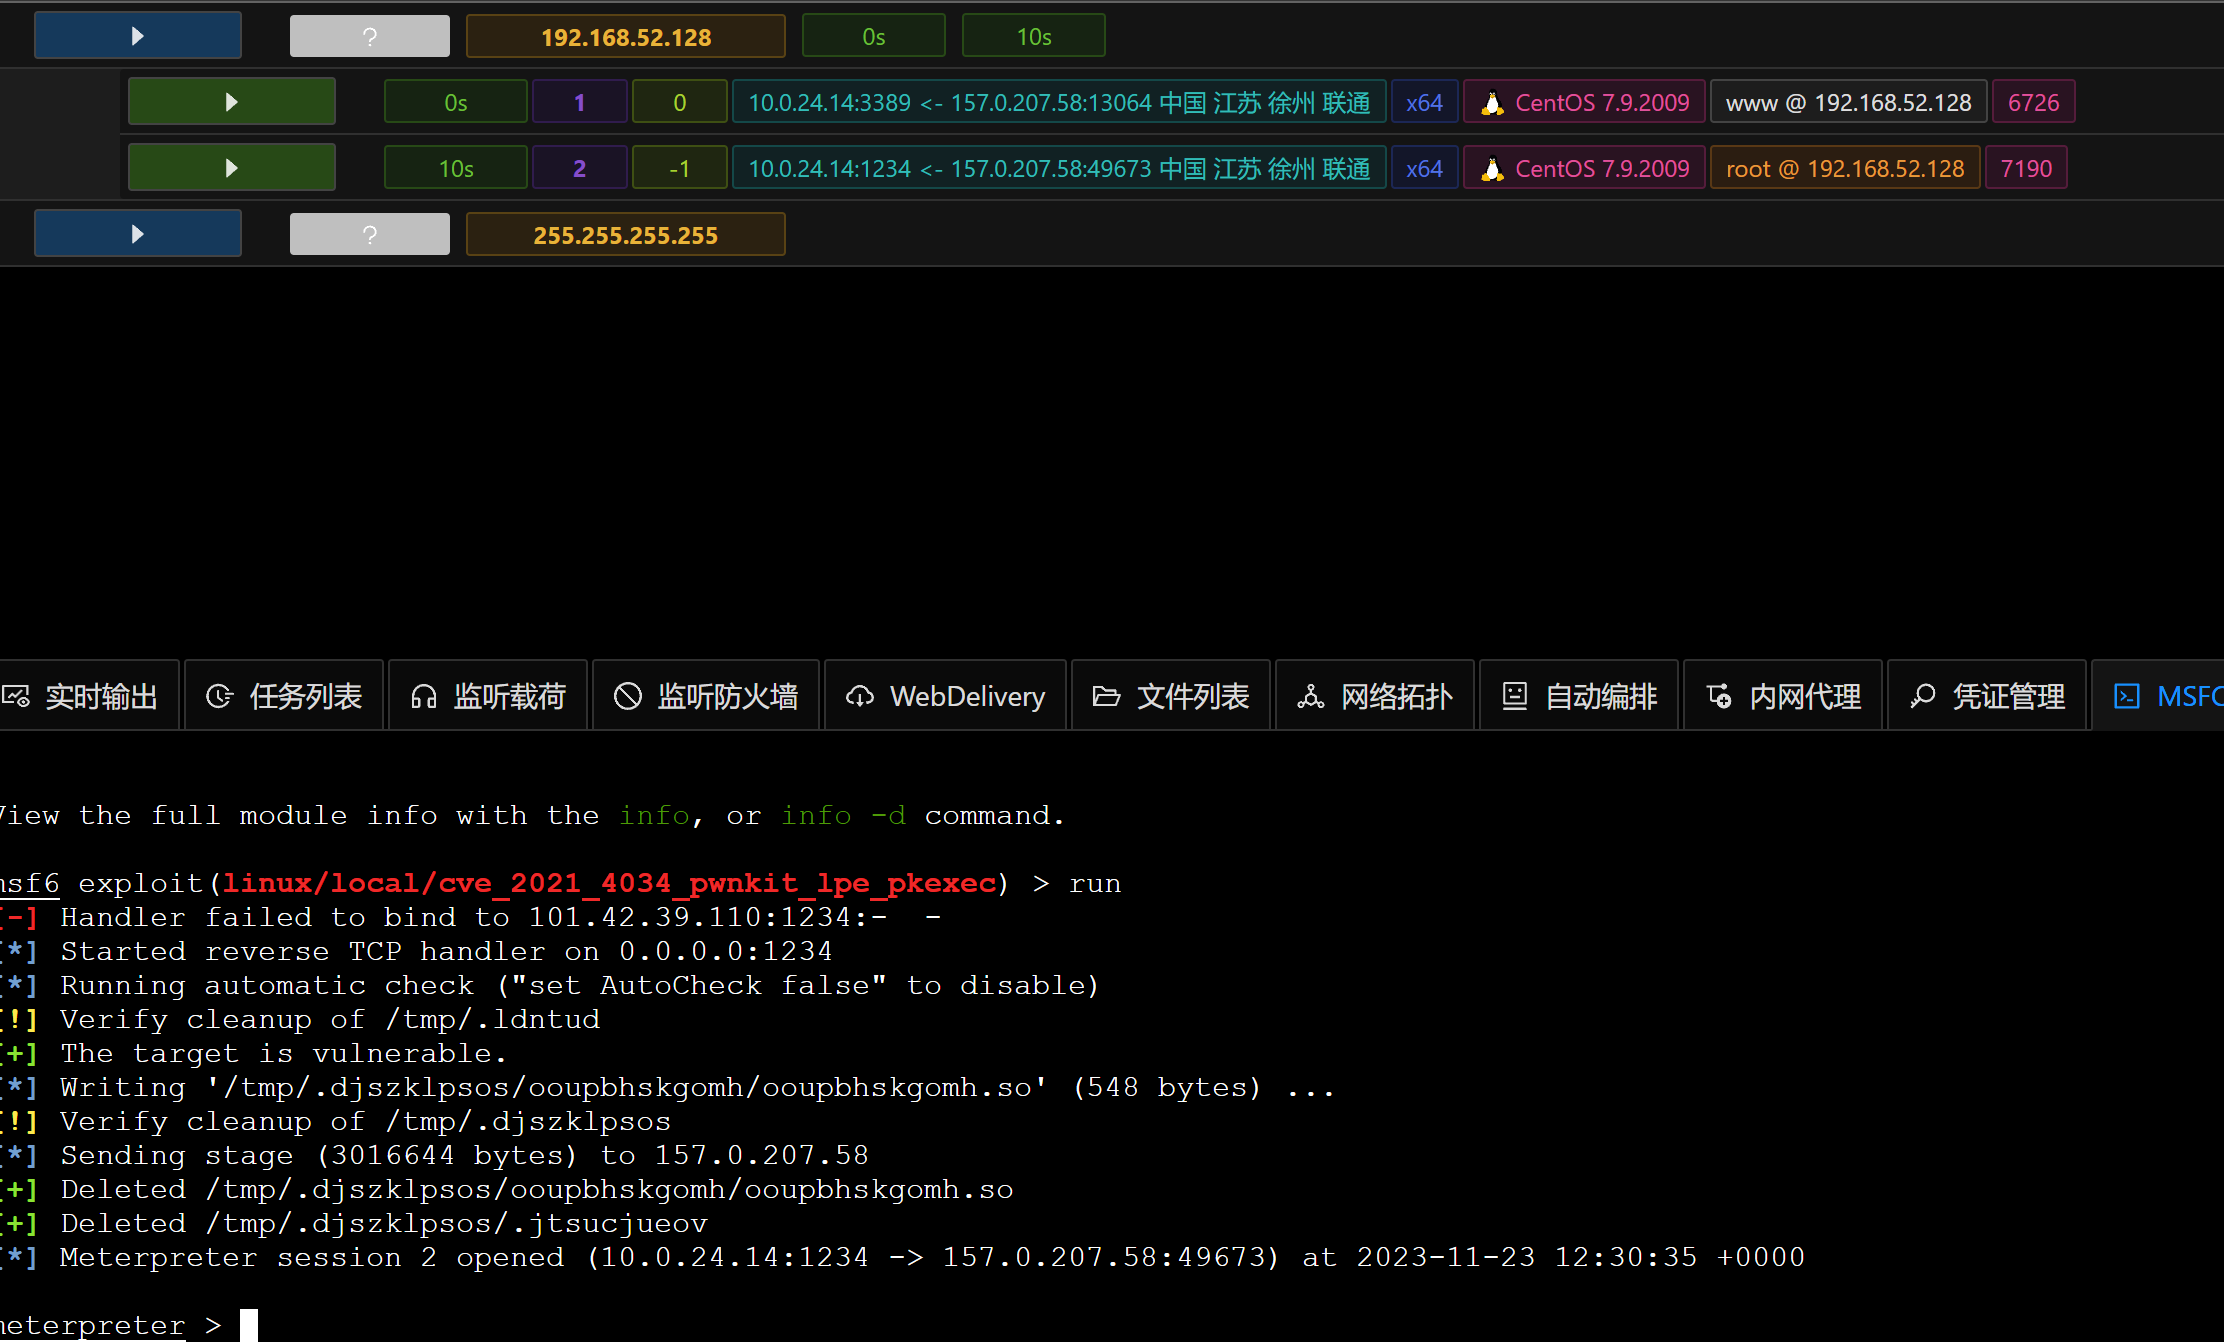
Task: Click the Linux penguin icon in the root session row
Action: click(x=1492, y=169)
